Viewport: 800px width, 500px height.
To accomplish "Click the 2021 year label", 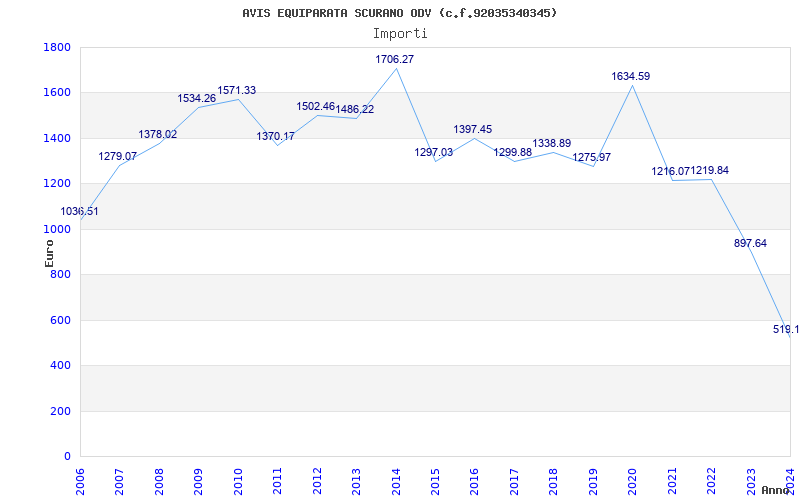I will (672, 481).
